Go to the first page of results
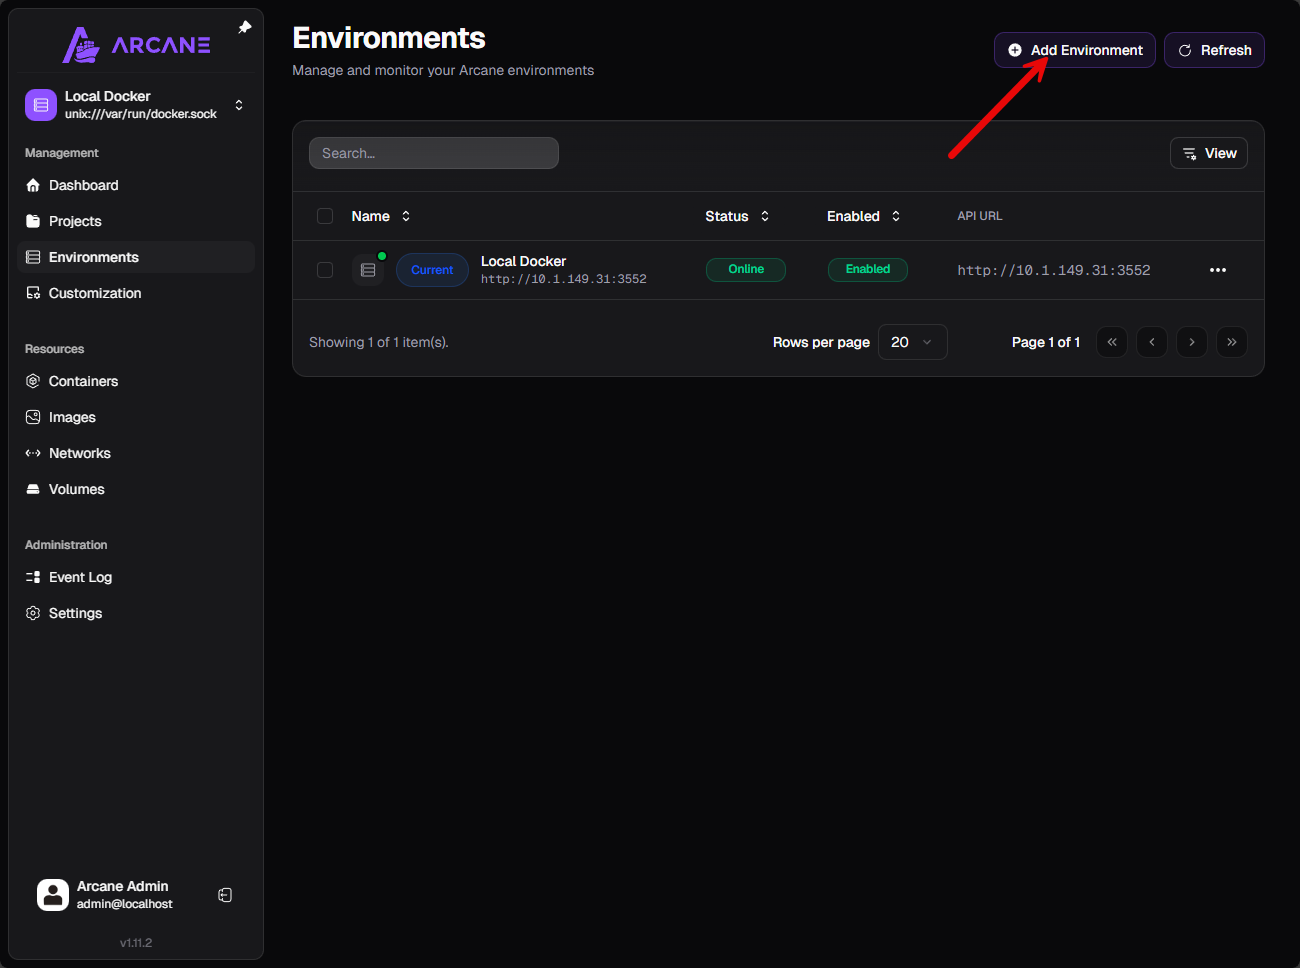The width and height of the screenshot is (1300, 968). pos(1112,342)
